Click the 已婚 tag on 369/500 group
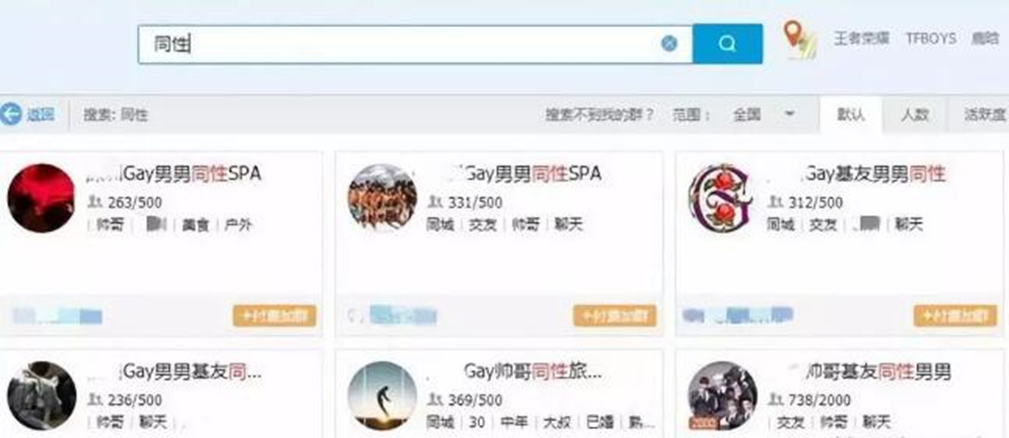 point(600,423)
